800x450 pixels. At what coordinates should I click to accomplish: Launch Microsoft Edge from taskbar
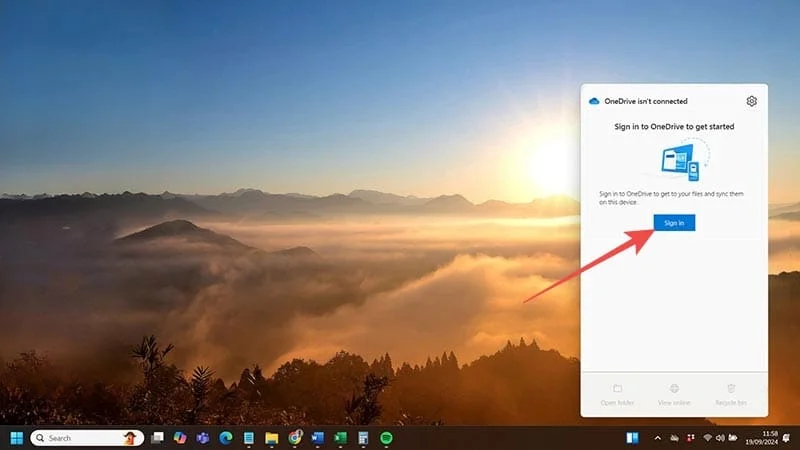(226, 438)
